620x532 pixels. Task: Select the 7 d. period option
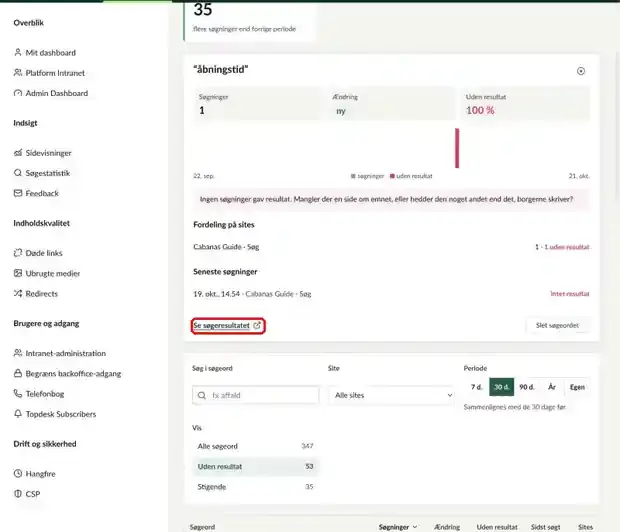coord(477,387)
